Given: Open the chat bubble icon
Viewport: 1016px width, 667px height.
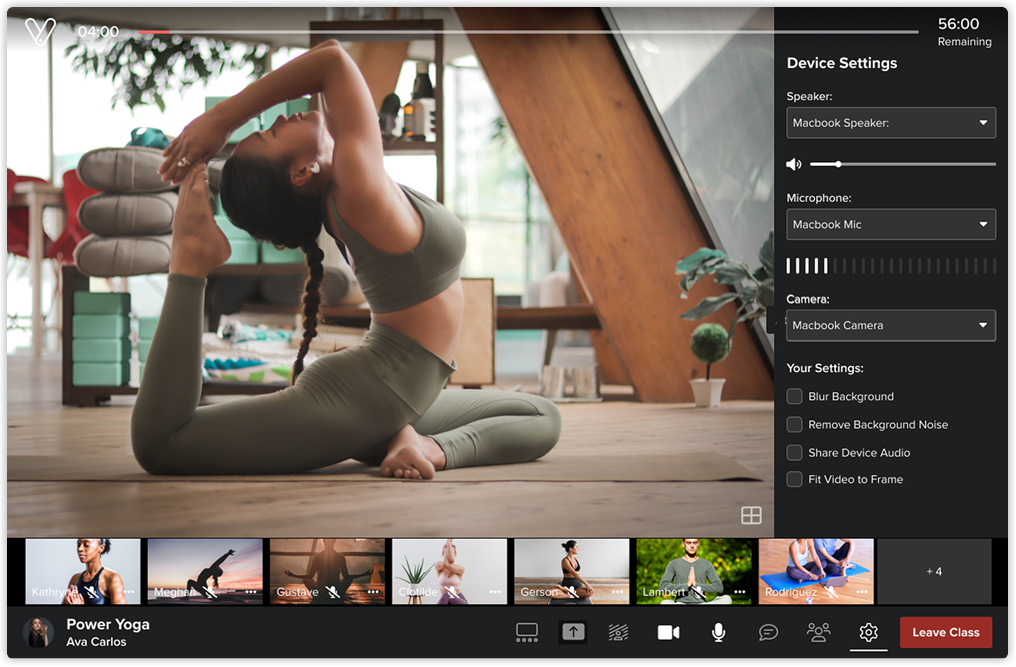Looking at the screenshot, I should click(768, 633).
